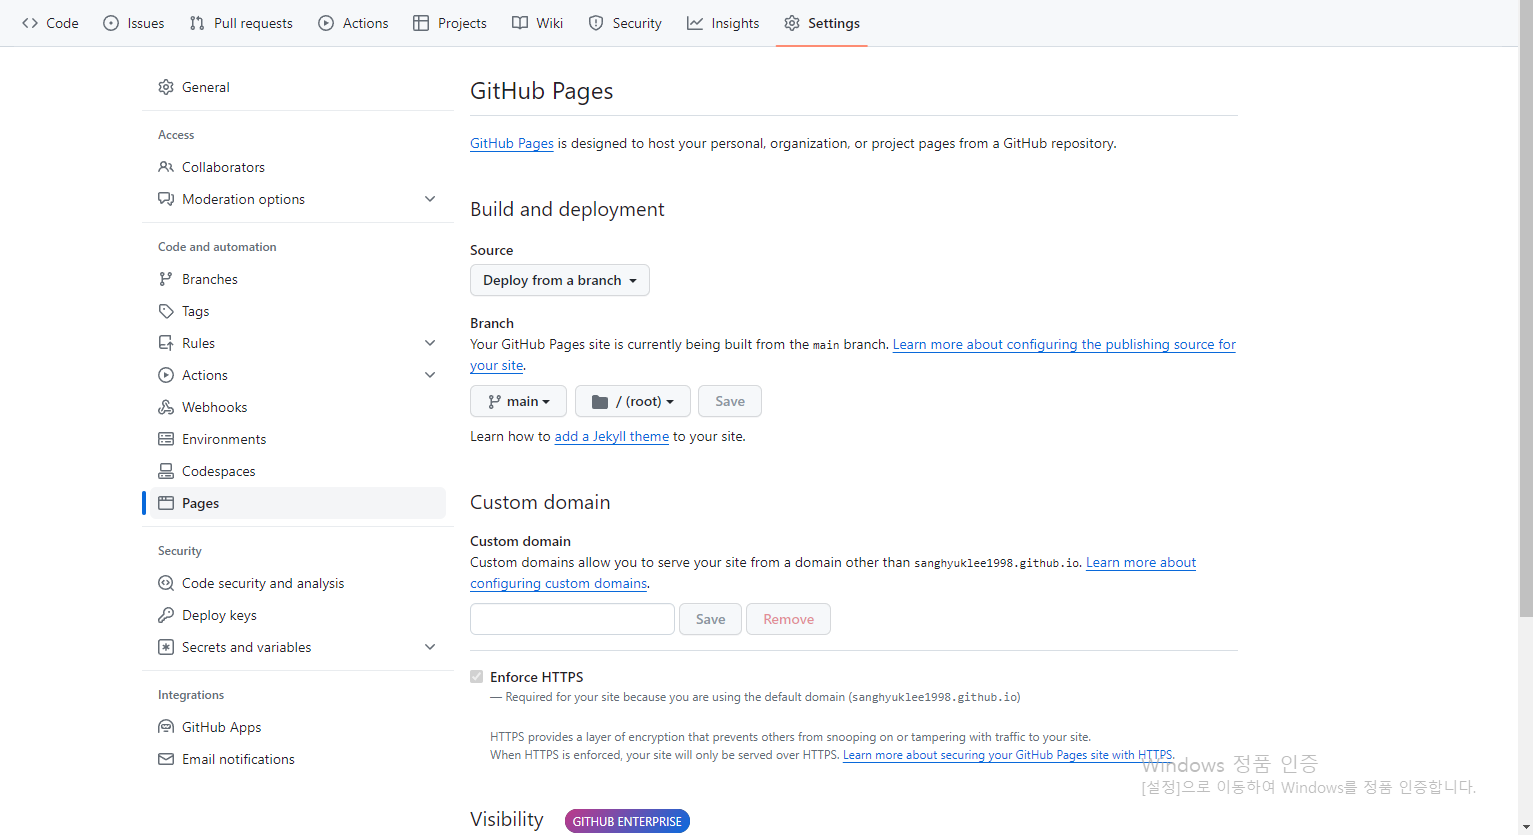
Task: Click the Issues circle icon
Action: (111, 23)
